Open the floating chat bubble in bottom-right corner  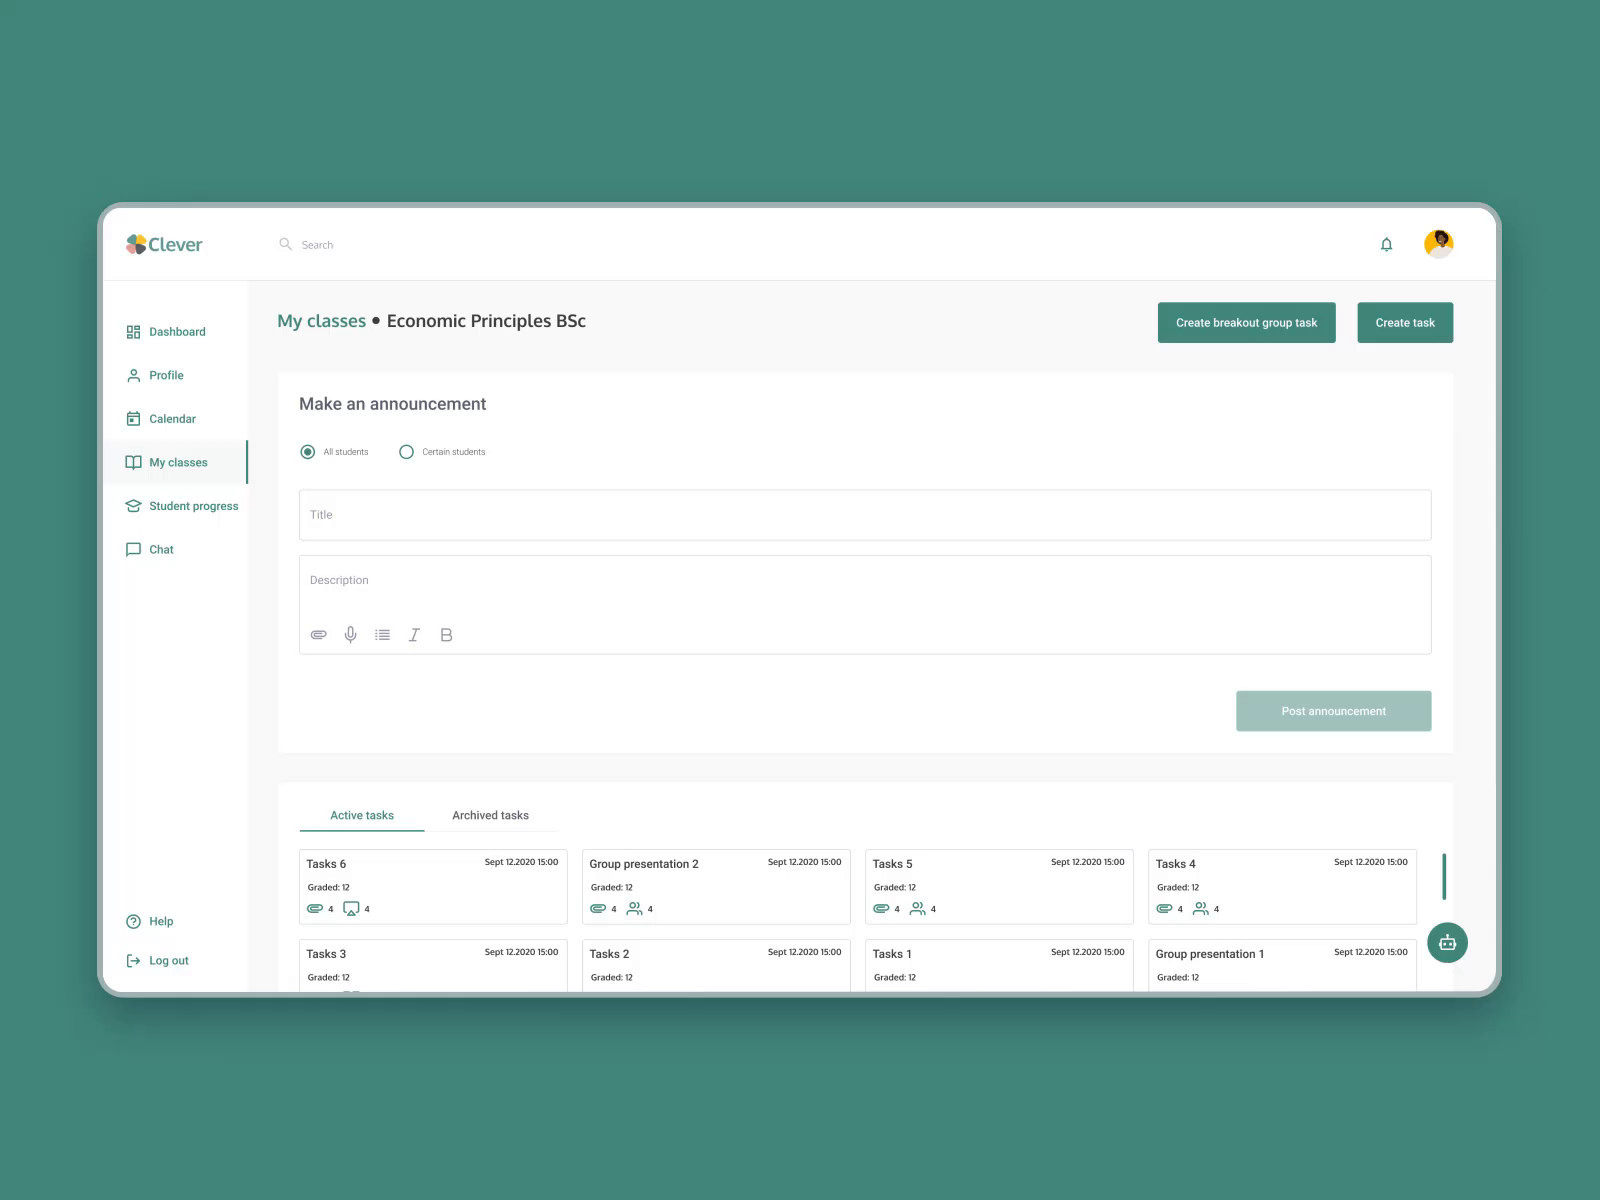[1446, 942]
